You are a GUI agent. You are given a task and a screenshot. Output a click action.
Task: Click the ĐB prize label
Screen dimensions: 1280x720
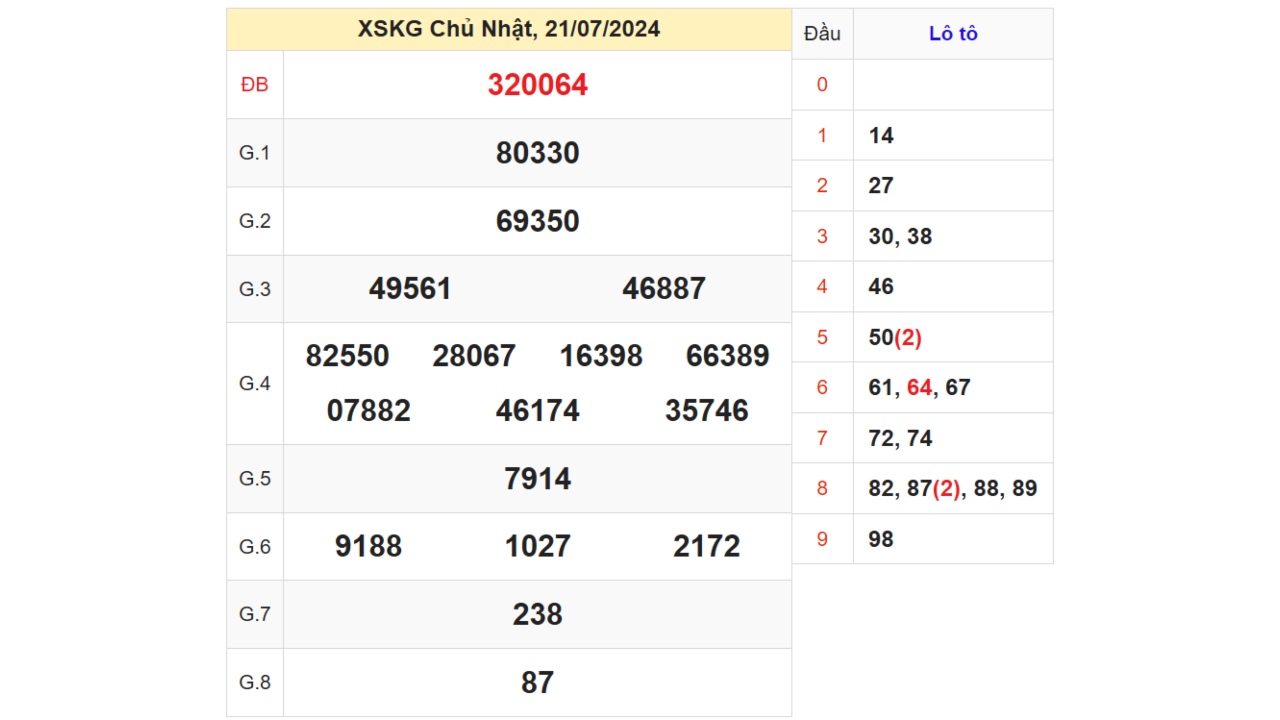[x=255, y=85]
